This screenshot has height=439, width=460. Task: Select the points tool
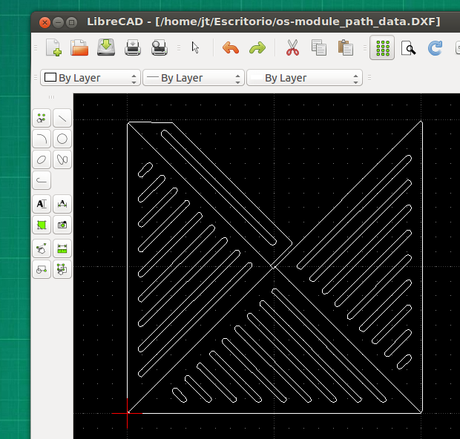coord(41,118)
